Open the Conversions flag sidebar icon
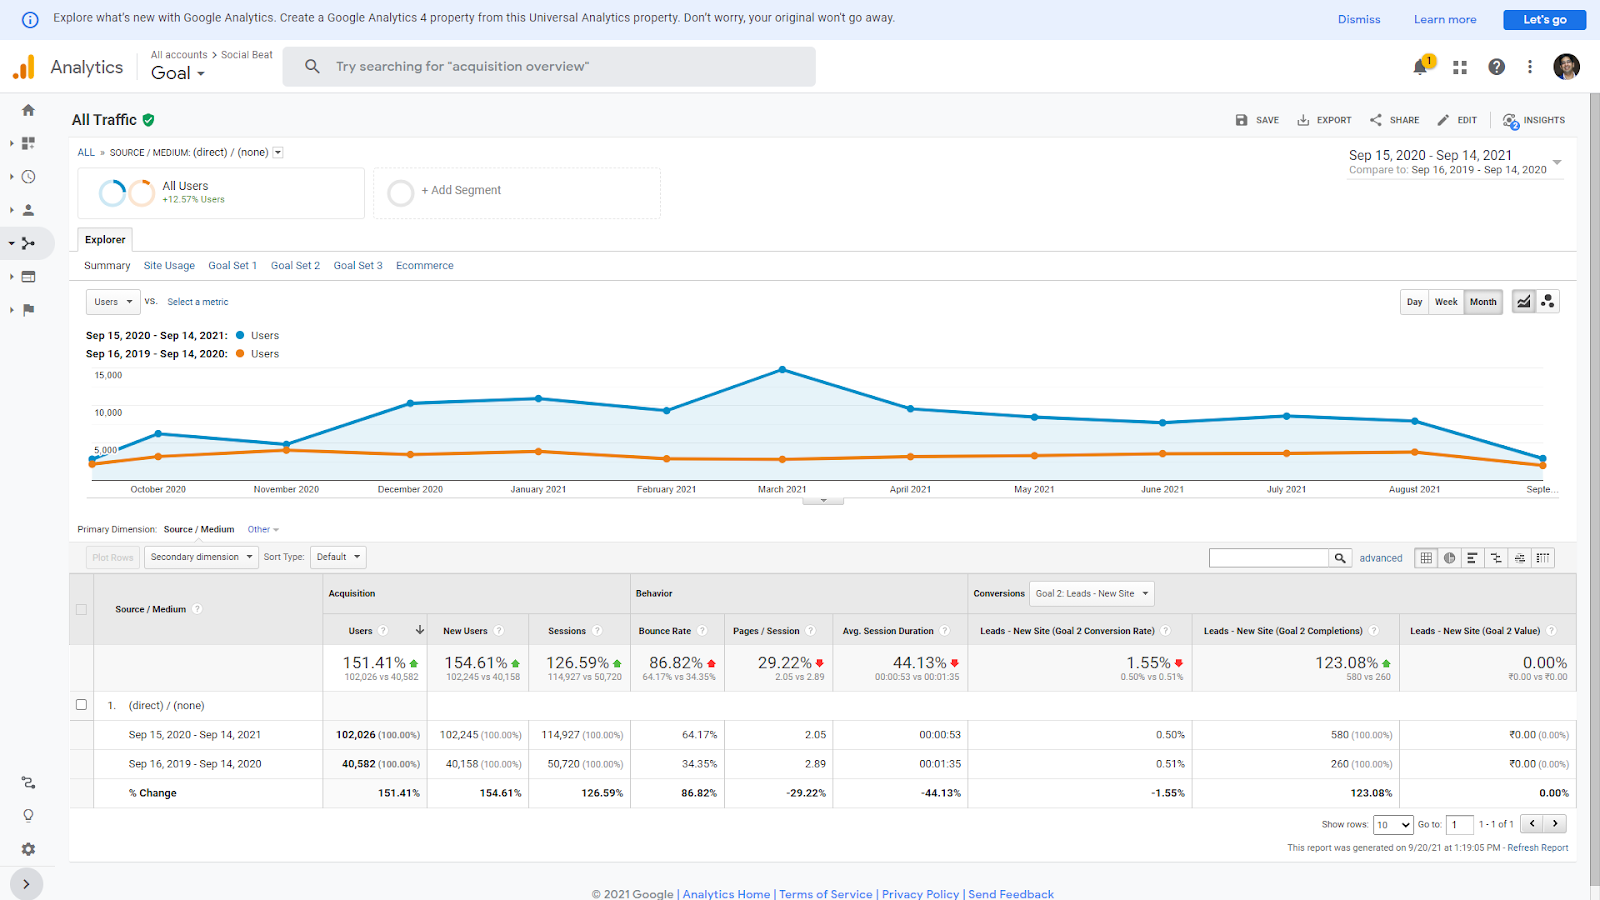 tap(28, 310)
